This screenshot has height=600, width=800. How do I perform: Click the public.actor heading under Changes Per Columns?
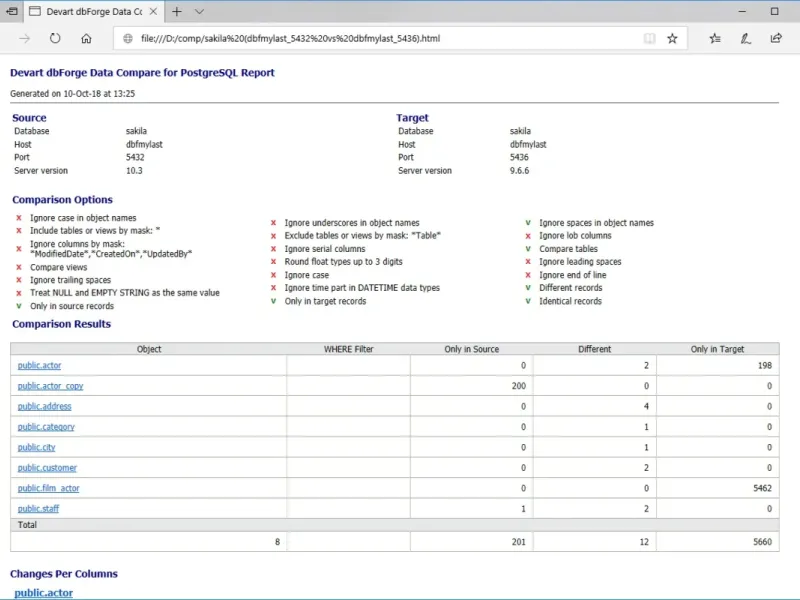pyautogui.click(x=43, y=593)
